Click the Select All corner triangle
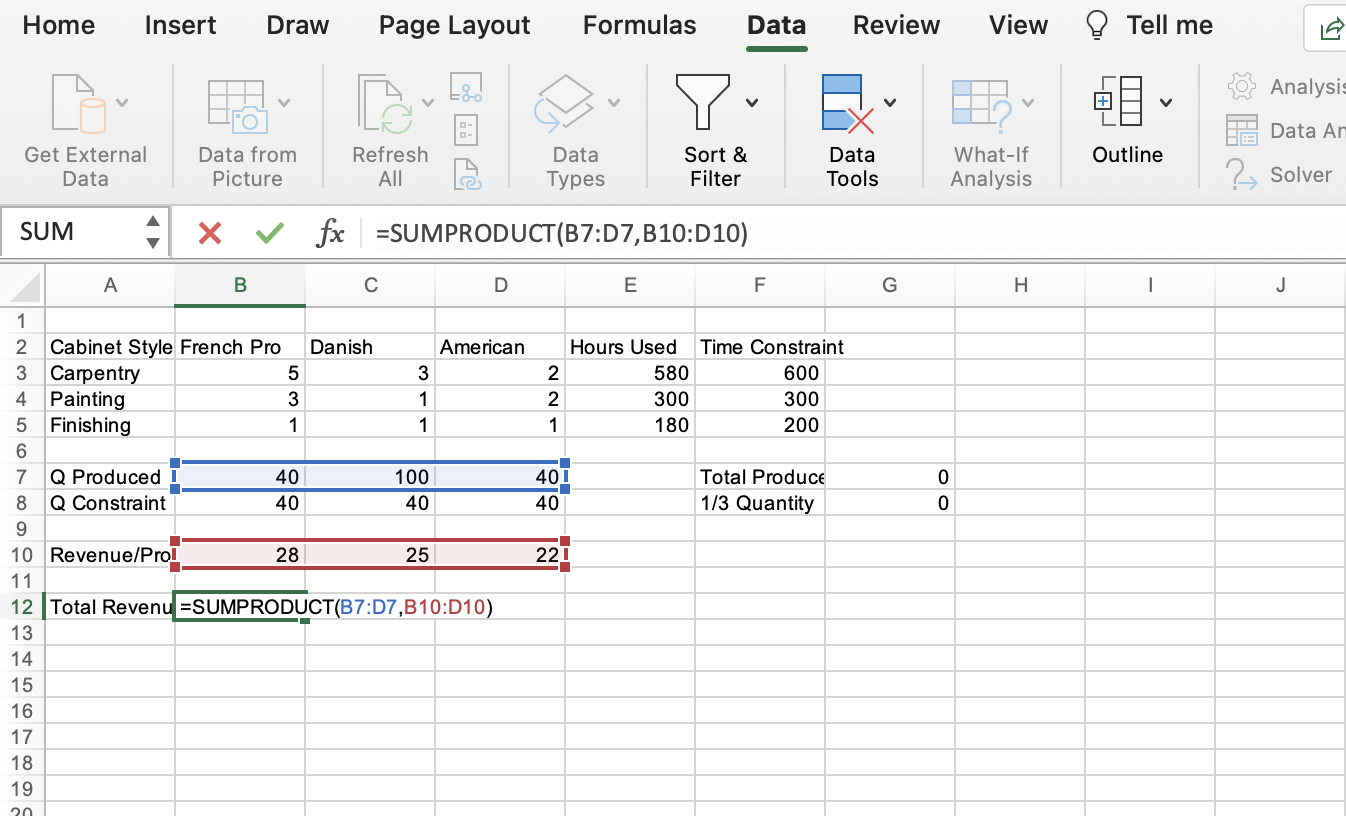 [x=24, y=287]
